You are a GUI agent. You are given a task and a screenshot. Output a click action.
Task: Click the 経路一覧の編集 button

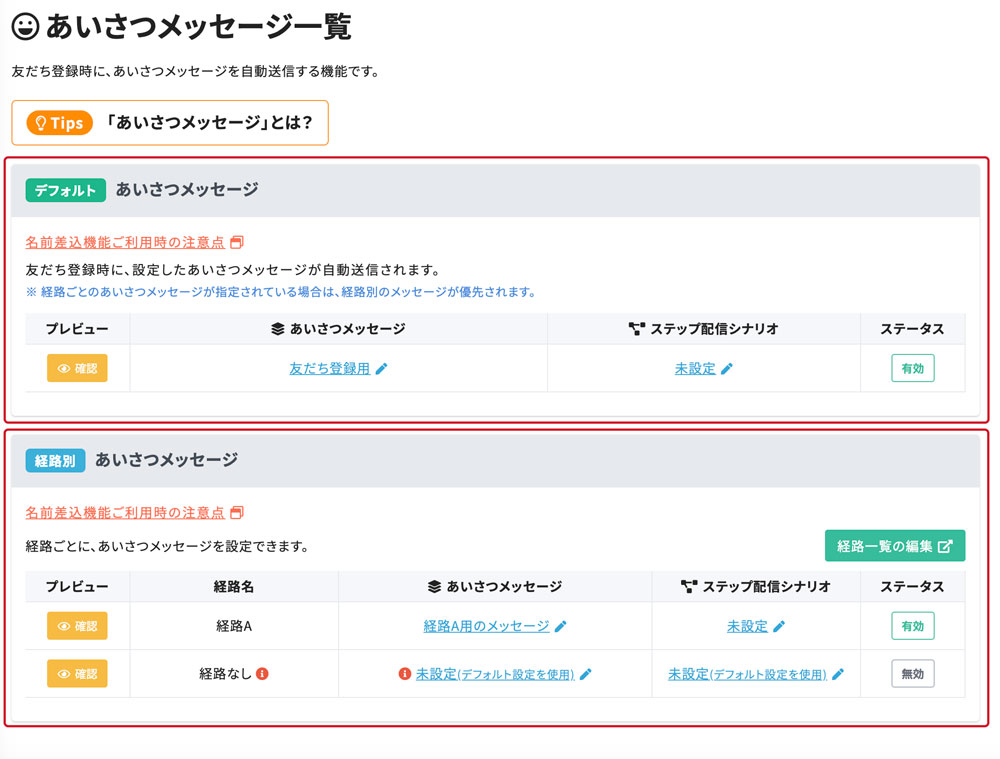coord(895,546)
